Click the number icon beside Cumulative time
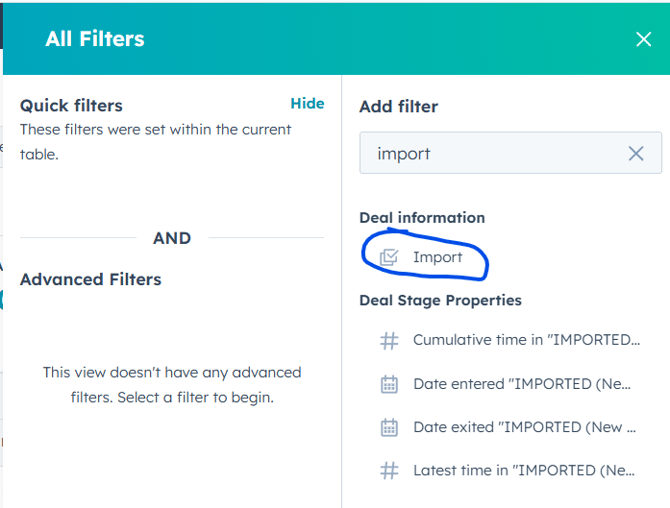This screenshot has width=670, height=508. point(389,340)
